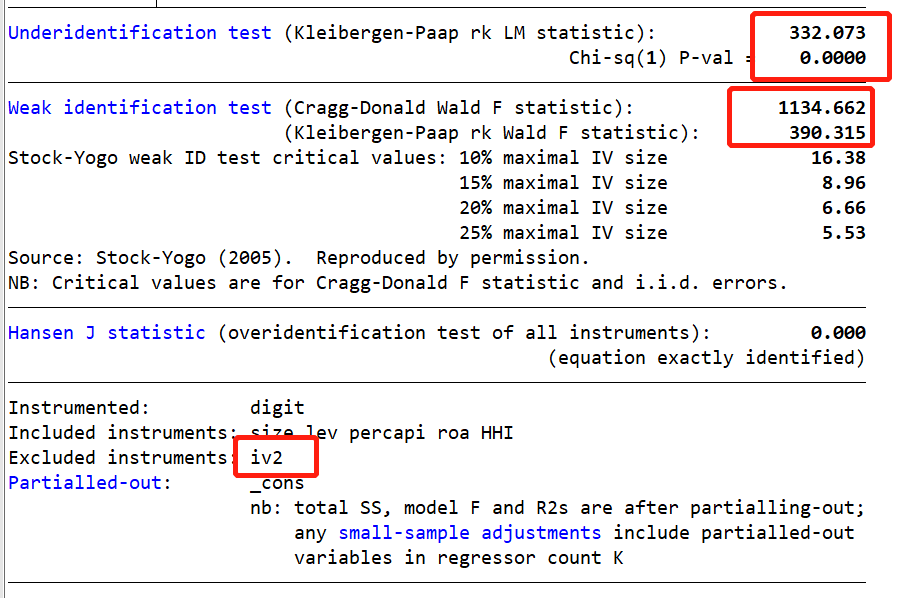Screen dimensions: 917x598
Task: Select the Hansen J value 0.000
Action: pos(838,333)
